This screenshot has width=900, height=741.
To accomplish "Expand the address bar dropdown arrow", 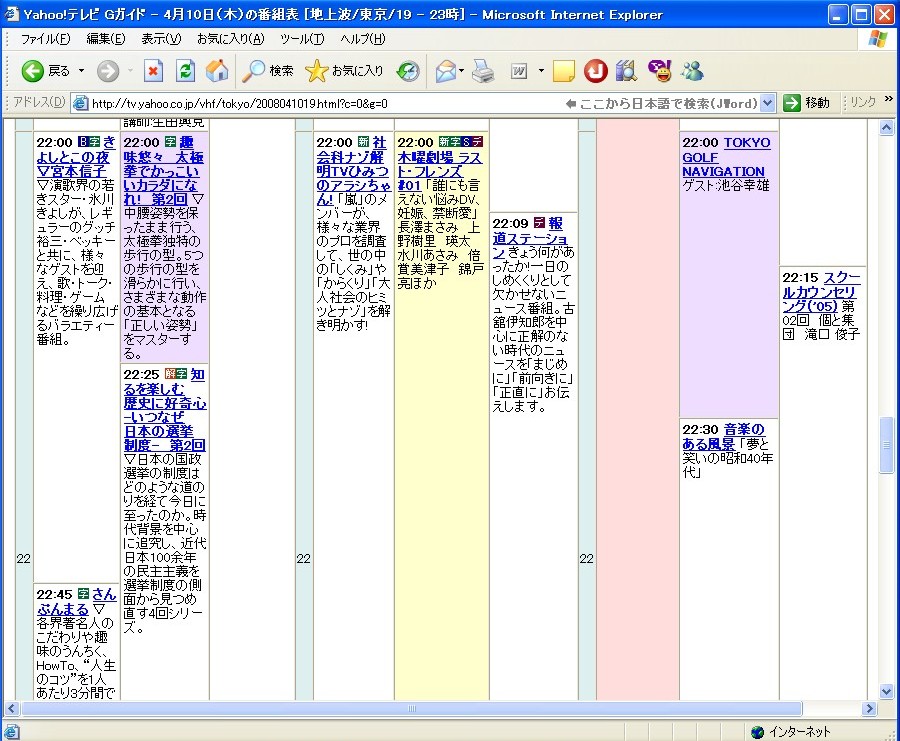I will click(x=768, y=103).
